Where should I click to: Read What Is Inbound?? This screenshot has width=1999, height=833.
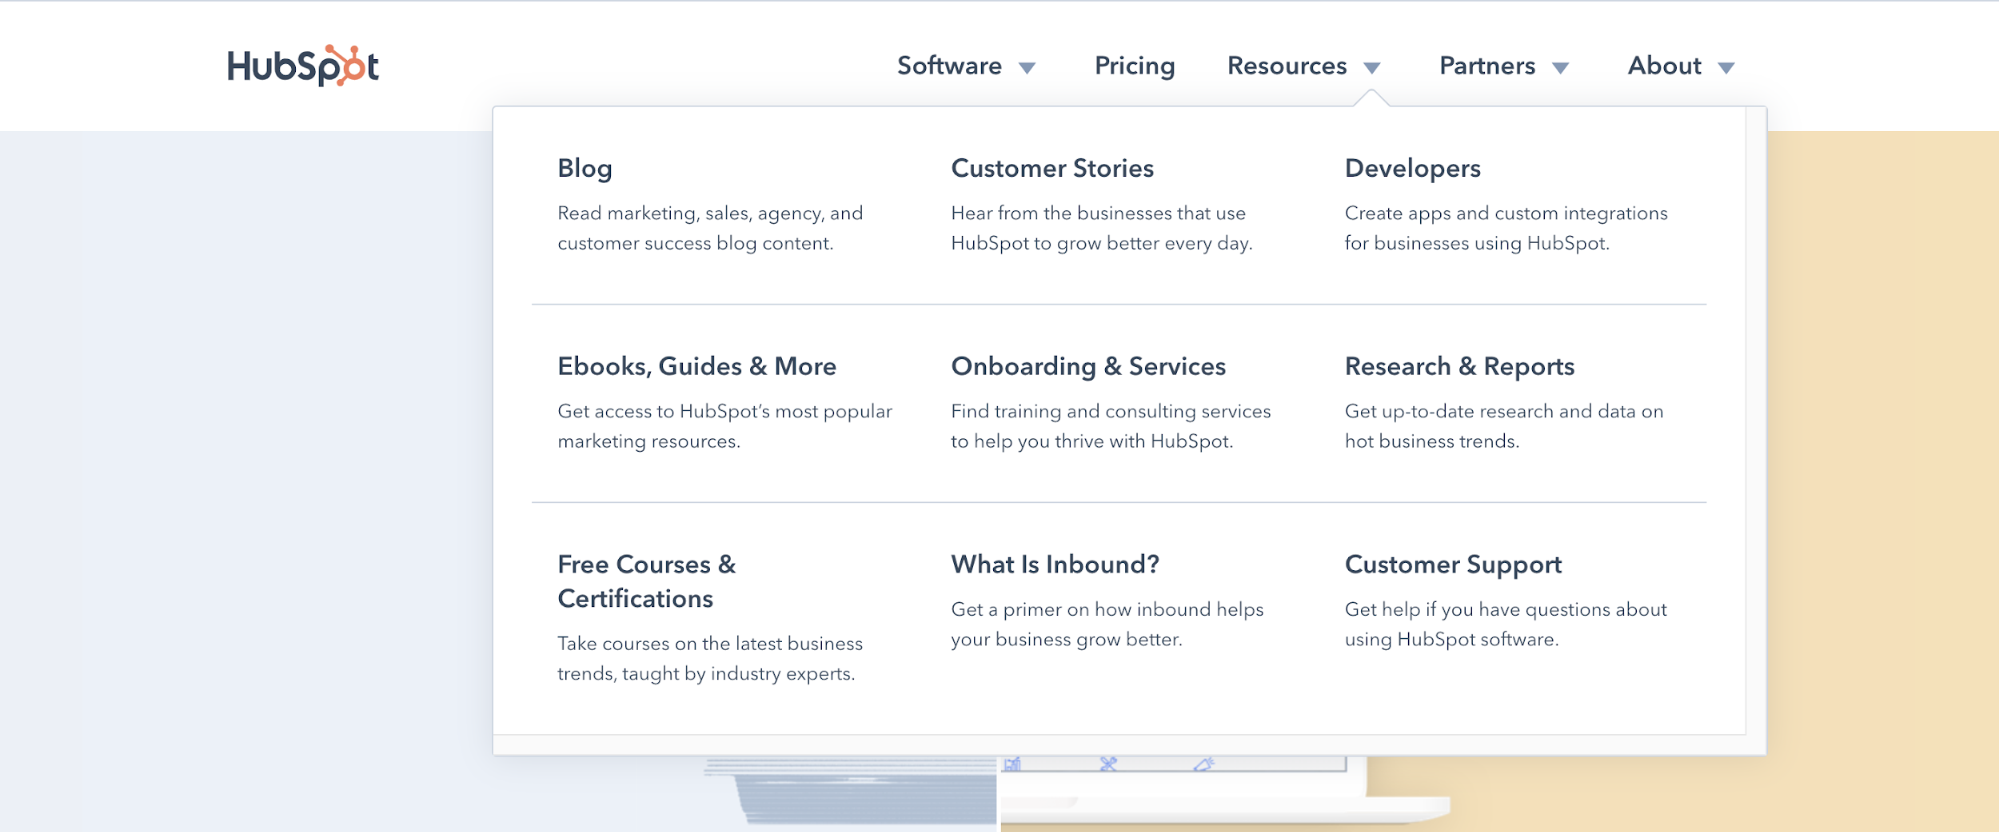[1055, 565]
